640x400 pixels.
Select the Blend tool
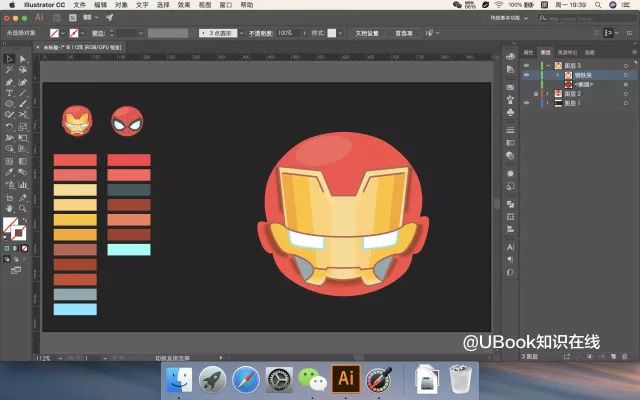point(23,172)
